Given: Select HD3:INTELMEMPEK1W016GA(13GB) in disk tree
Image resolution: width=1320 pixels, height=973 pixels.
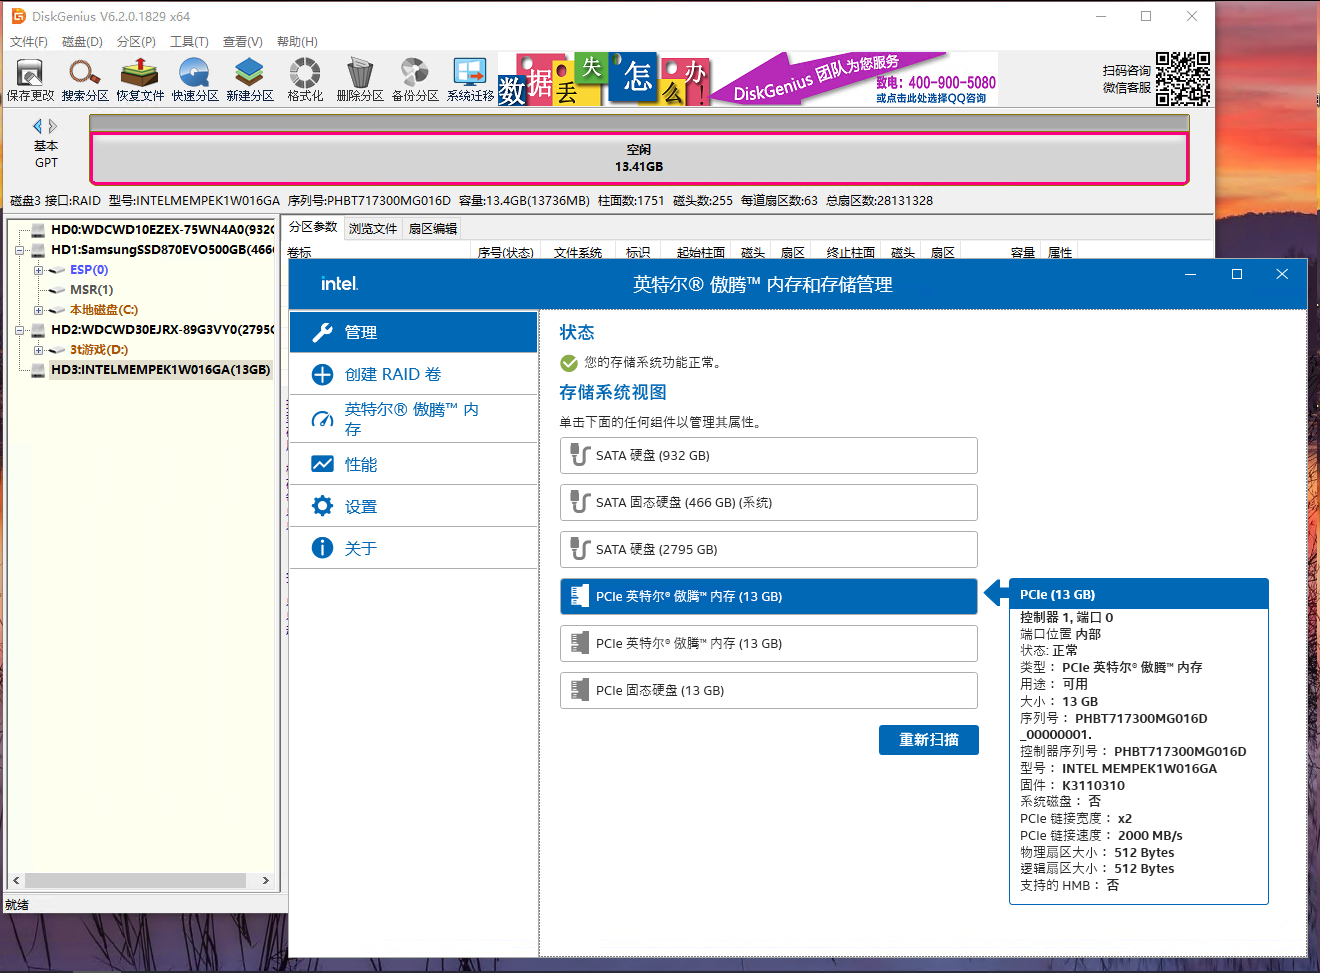Looking at the screenshot, I should tap(161, 370).
